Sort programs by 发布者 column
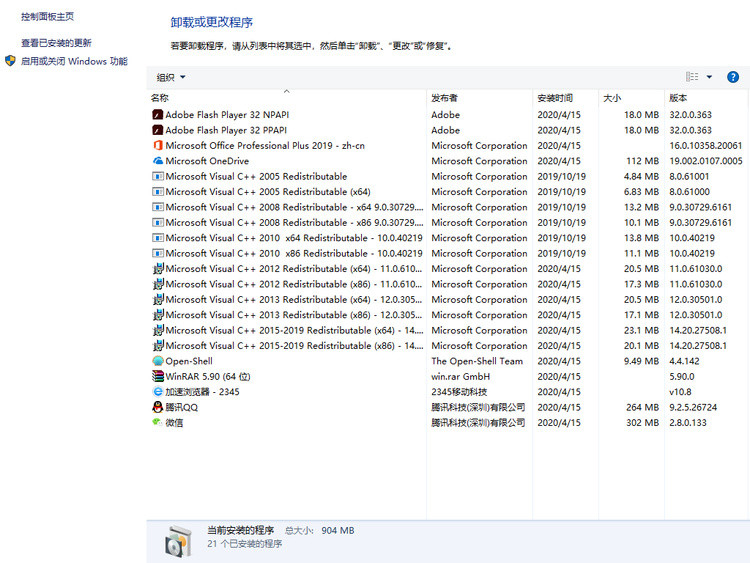Image resolution: width=750 pixels, height=563 pixels. (x=445, y=98)
